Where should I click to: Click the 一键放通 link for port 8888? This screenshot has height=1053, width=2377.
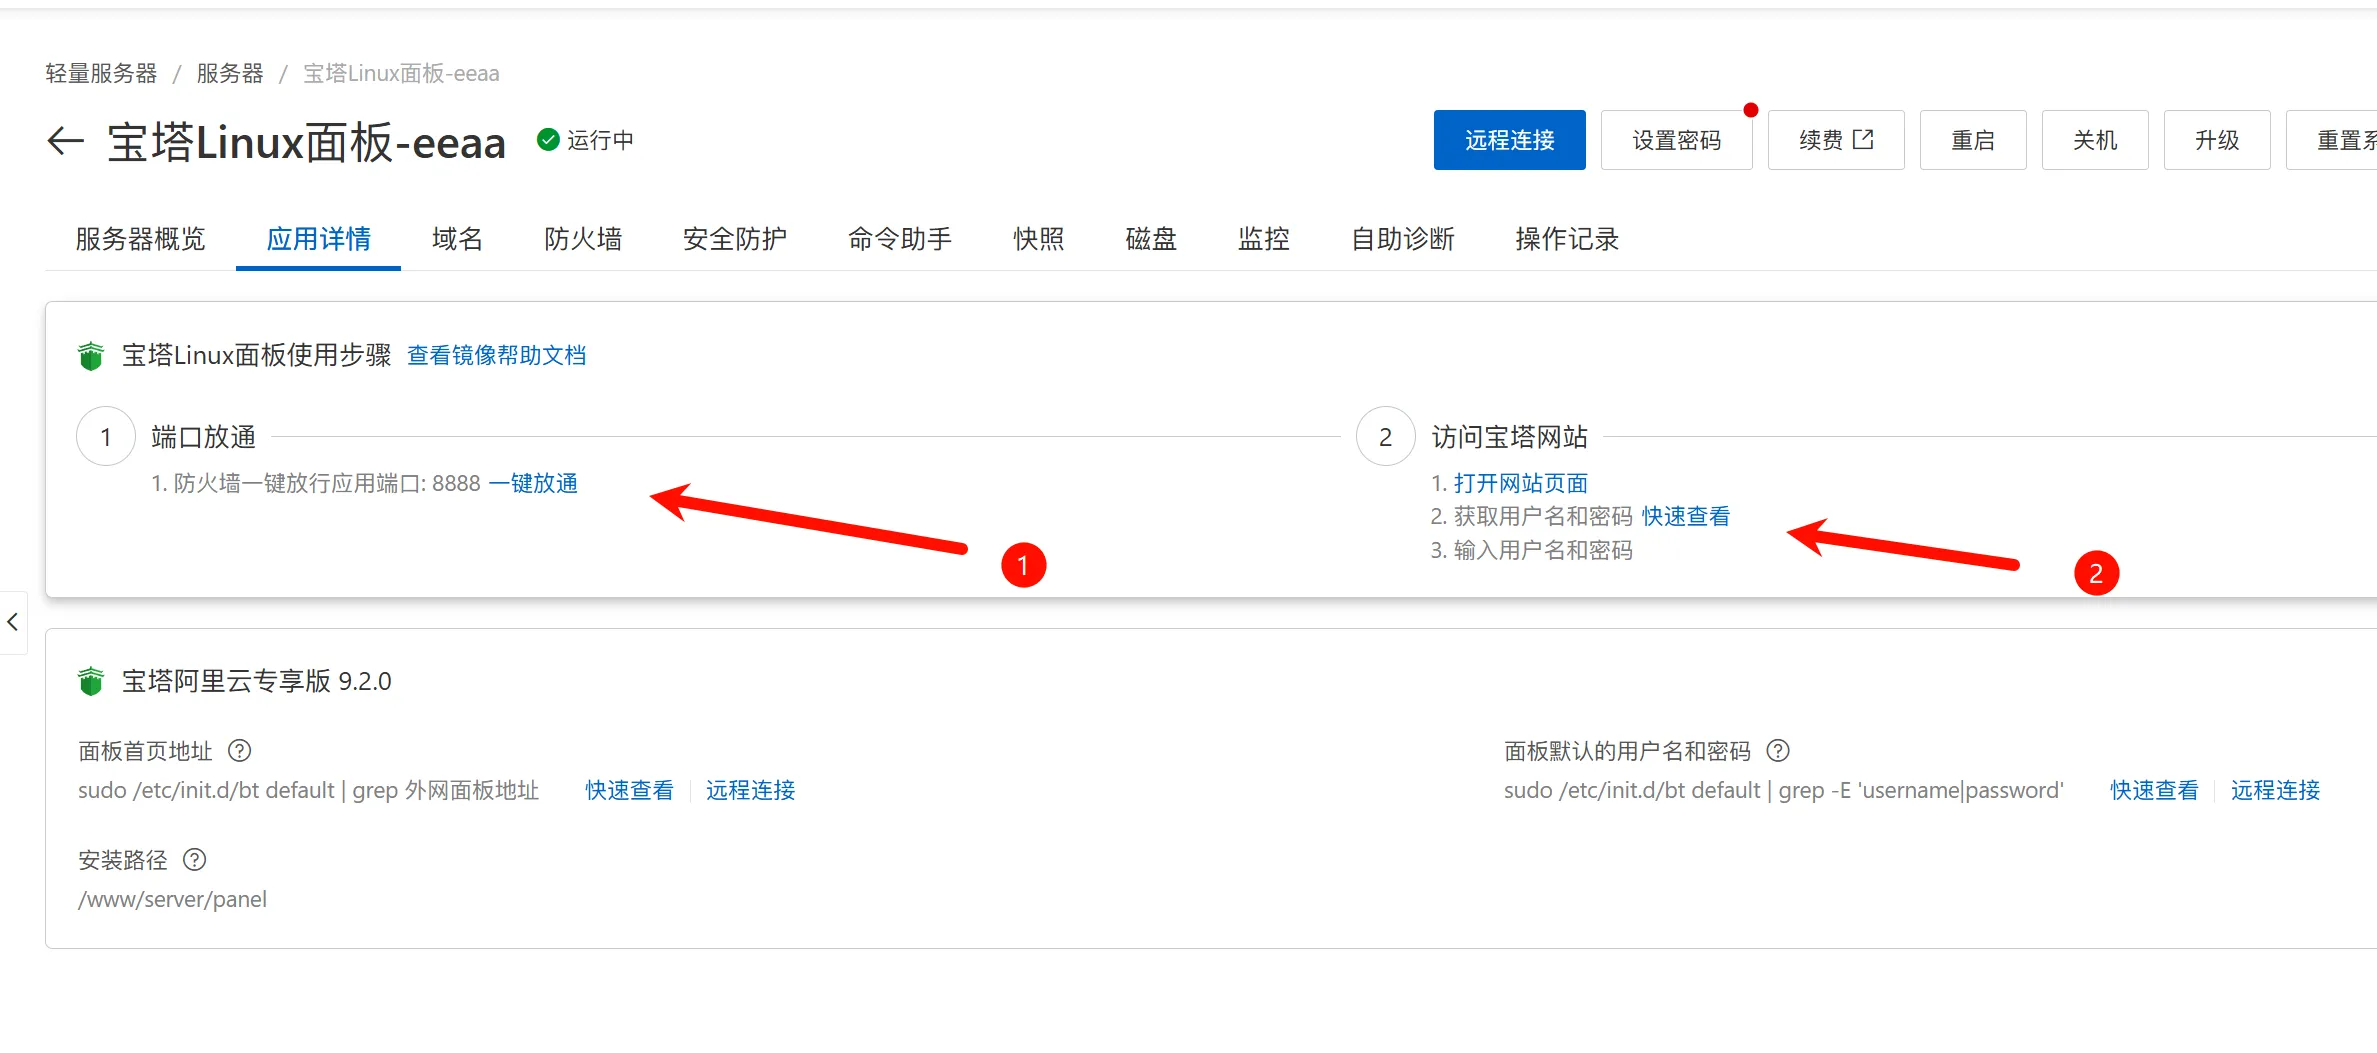(x=533, y=483)
